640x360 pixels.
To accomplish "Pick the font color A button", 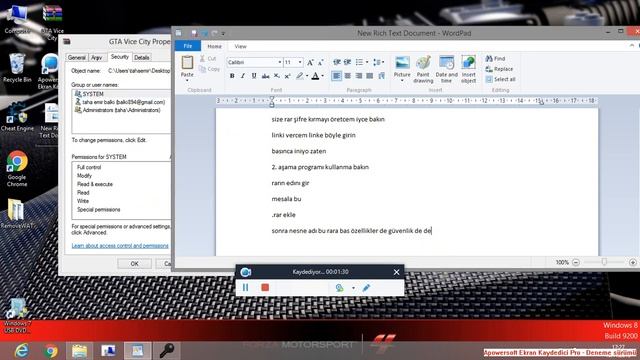I will click(315, 76).
